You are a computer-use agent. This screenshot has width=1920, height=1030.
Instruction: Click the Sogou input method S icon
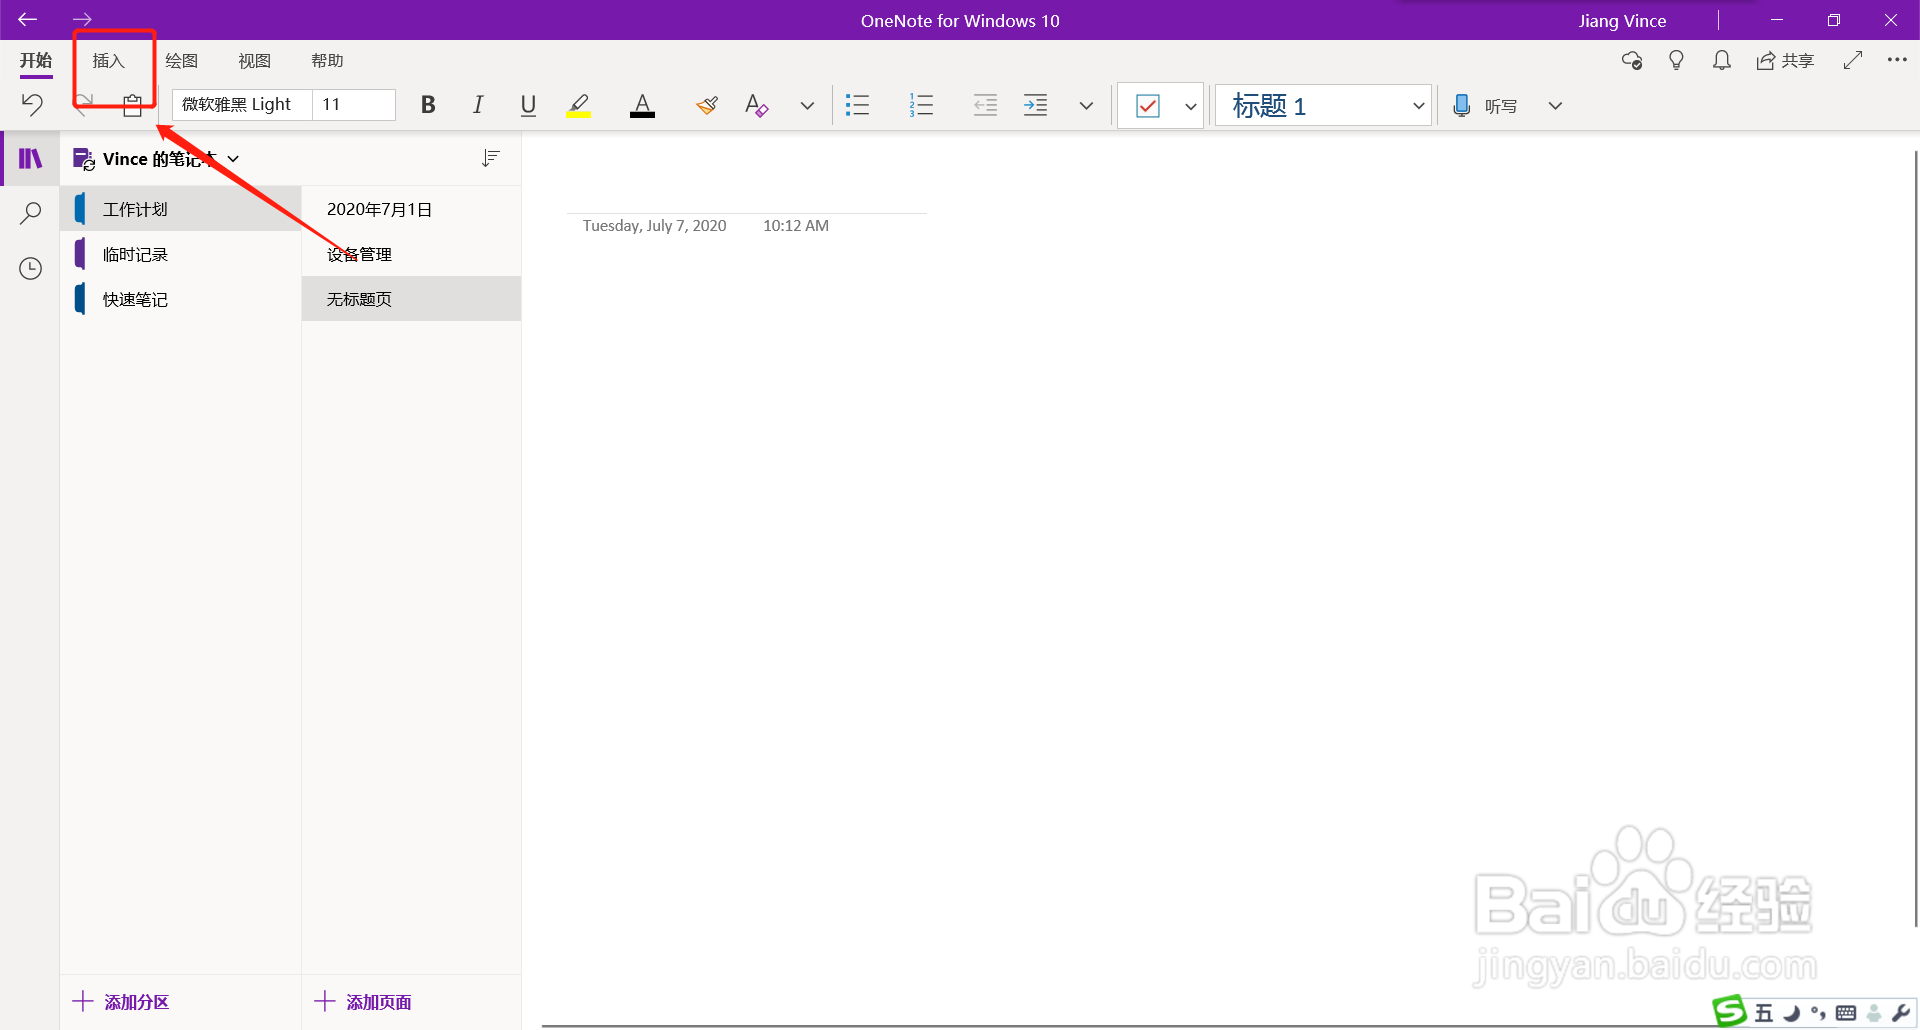click(1729, 1012)
